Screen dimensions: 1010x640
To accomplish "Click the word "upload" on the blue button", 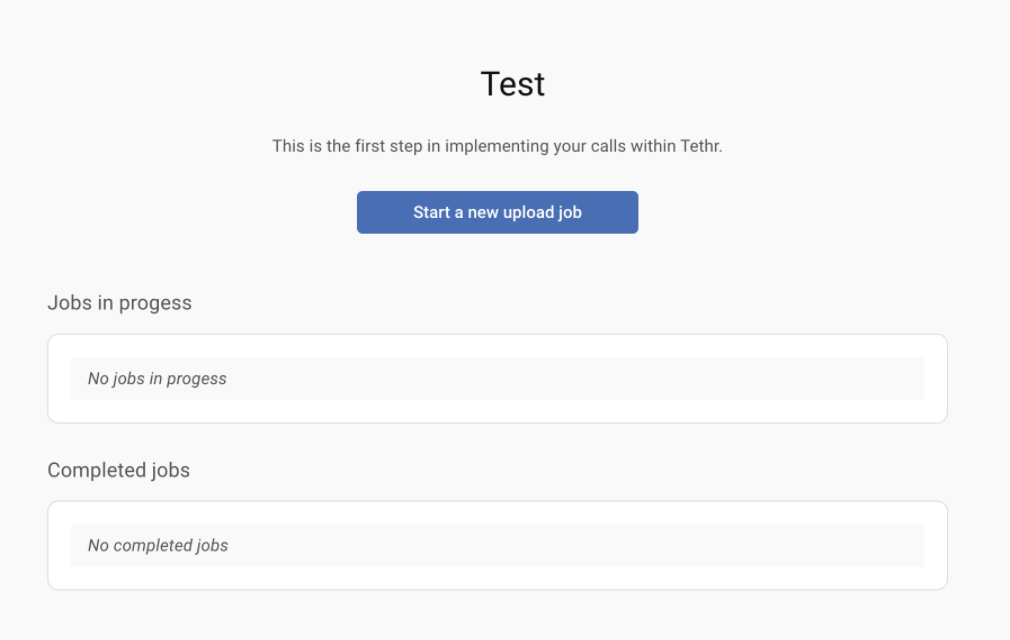I will (526, 212).
